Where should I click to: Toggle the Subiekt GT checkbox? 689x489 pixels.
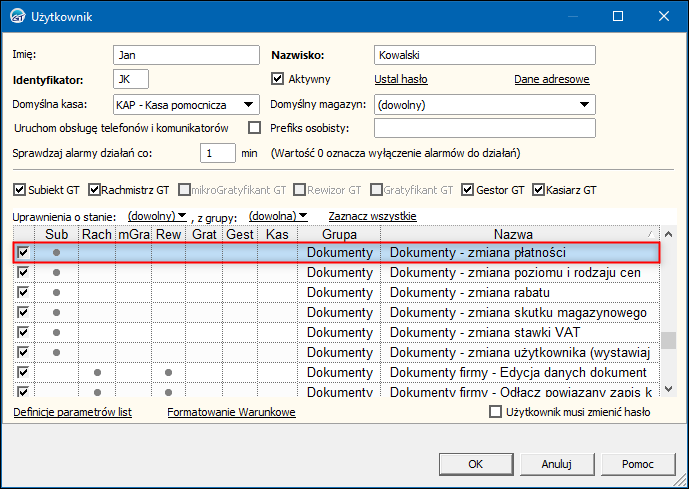tap(19, 189)
